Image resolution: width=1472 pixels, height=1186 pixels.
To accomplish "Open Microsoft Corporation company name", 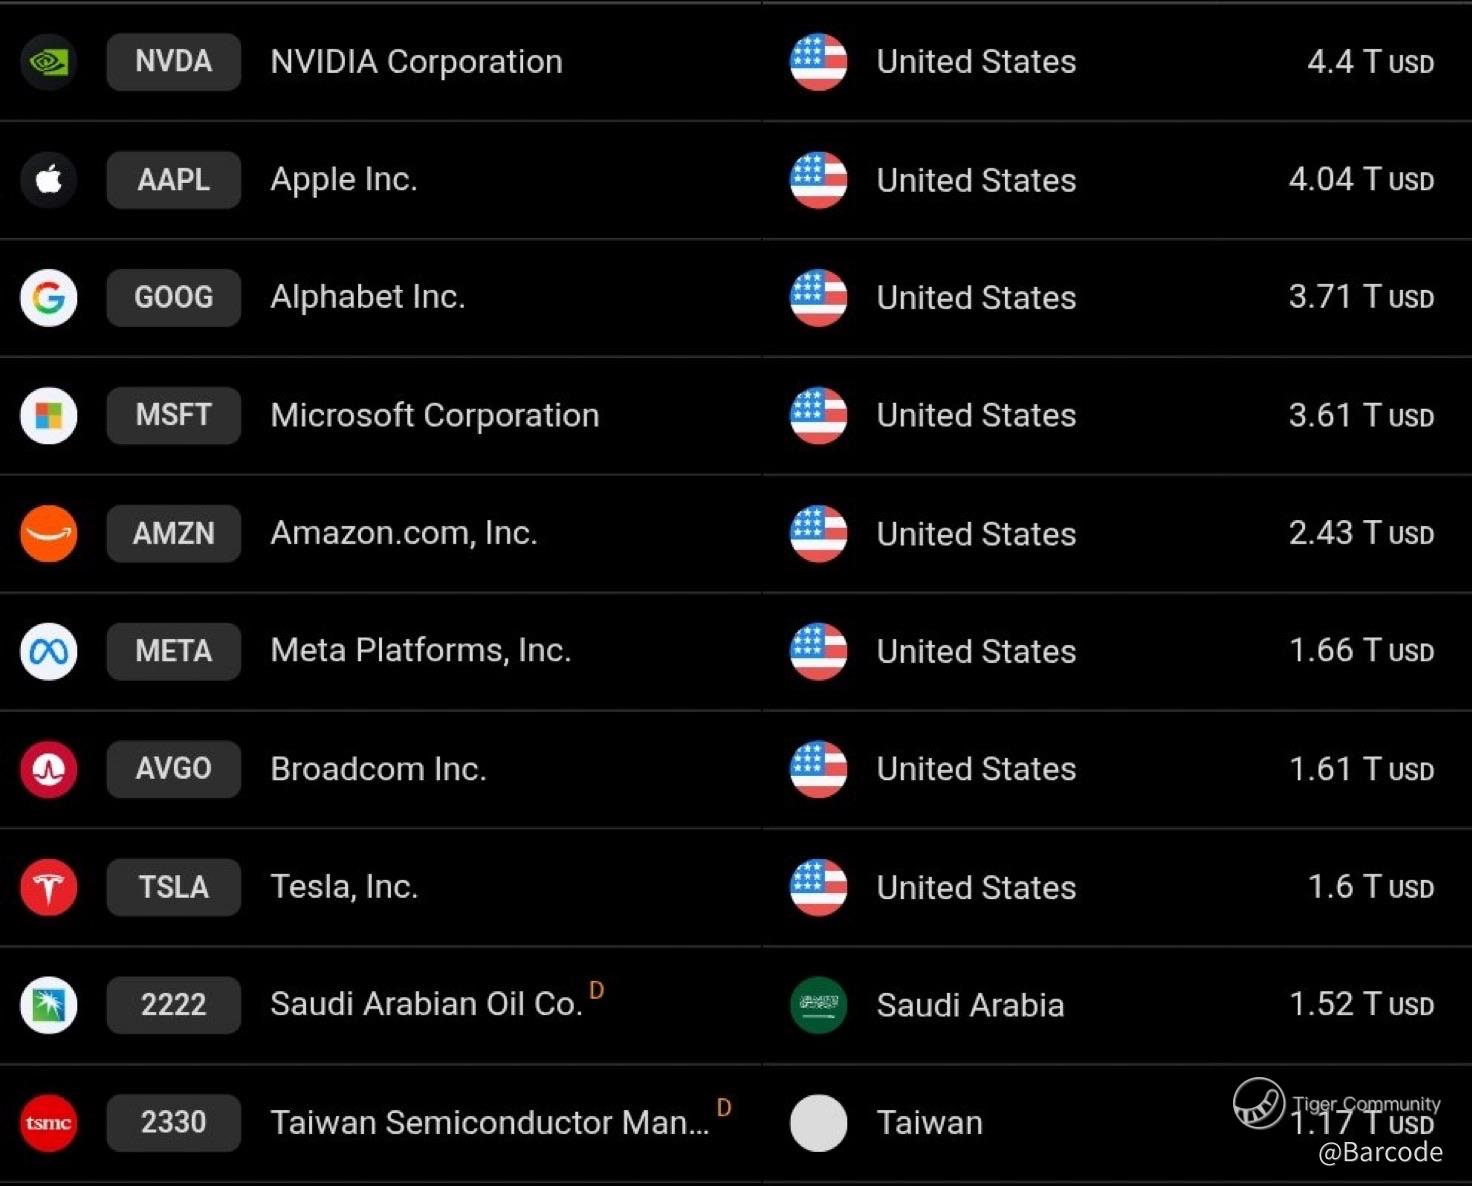I will coord(434,416).
